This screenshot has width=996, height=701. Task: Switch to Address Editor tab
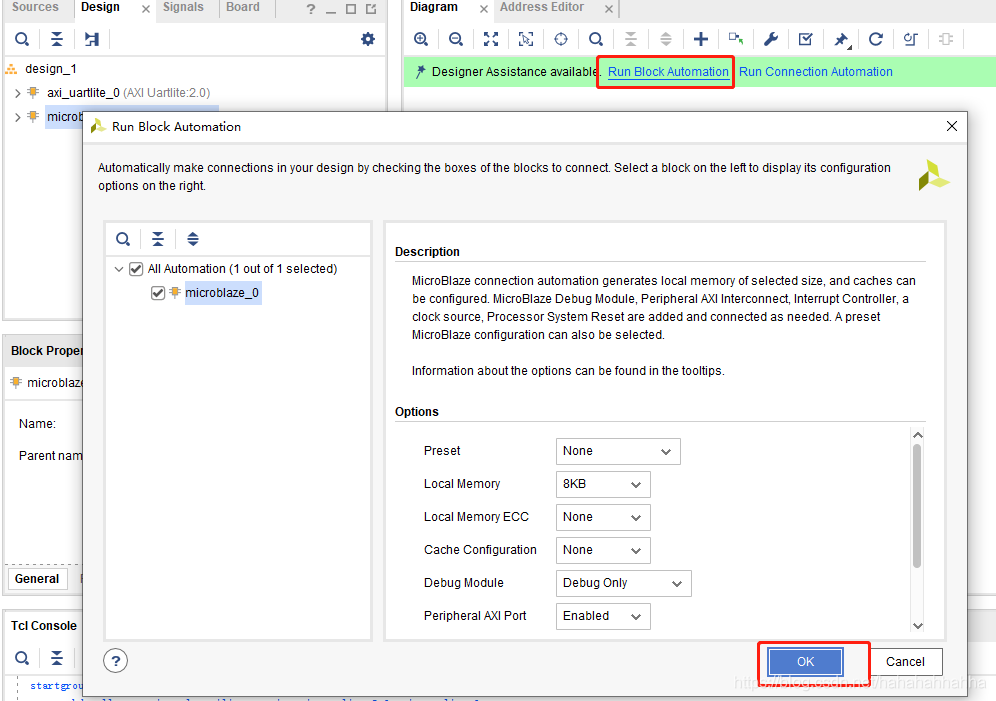tap(541, 8)
